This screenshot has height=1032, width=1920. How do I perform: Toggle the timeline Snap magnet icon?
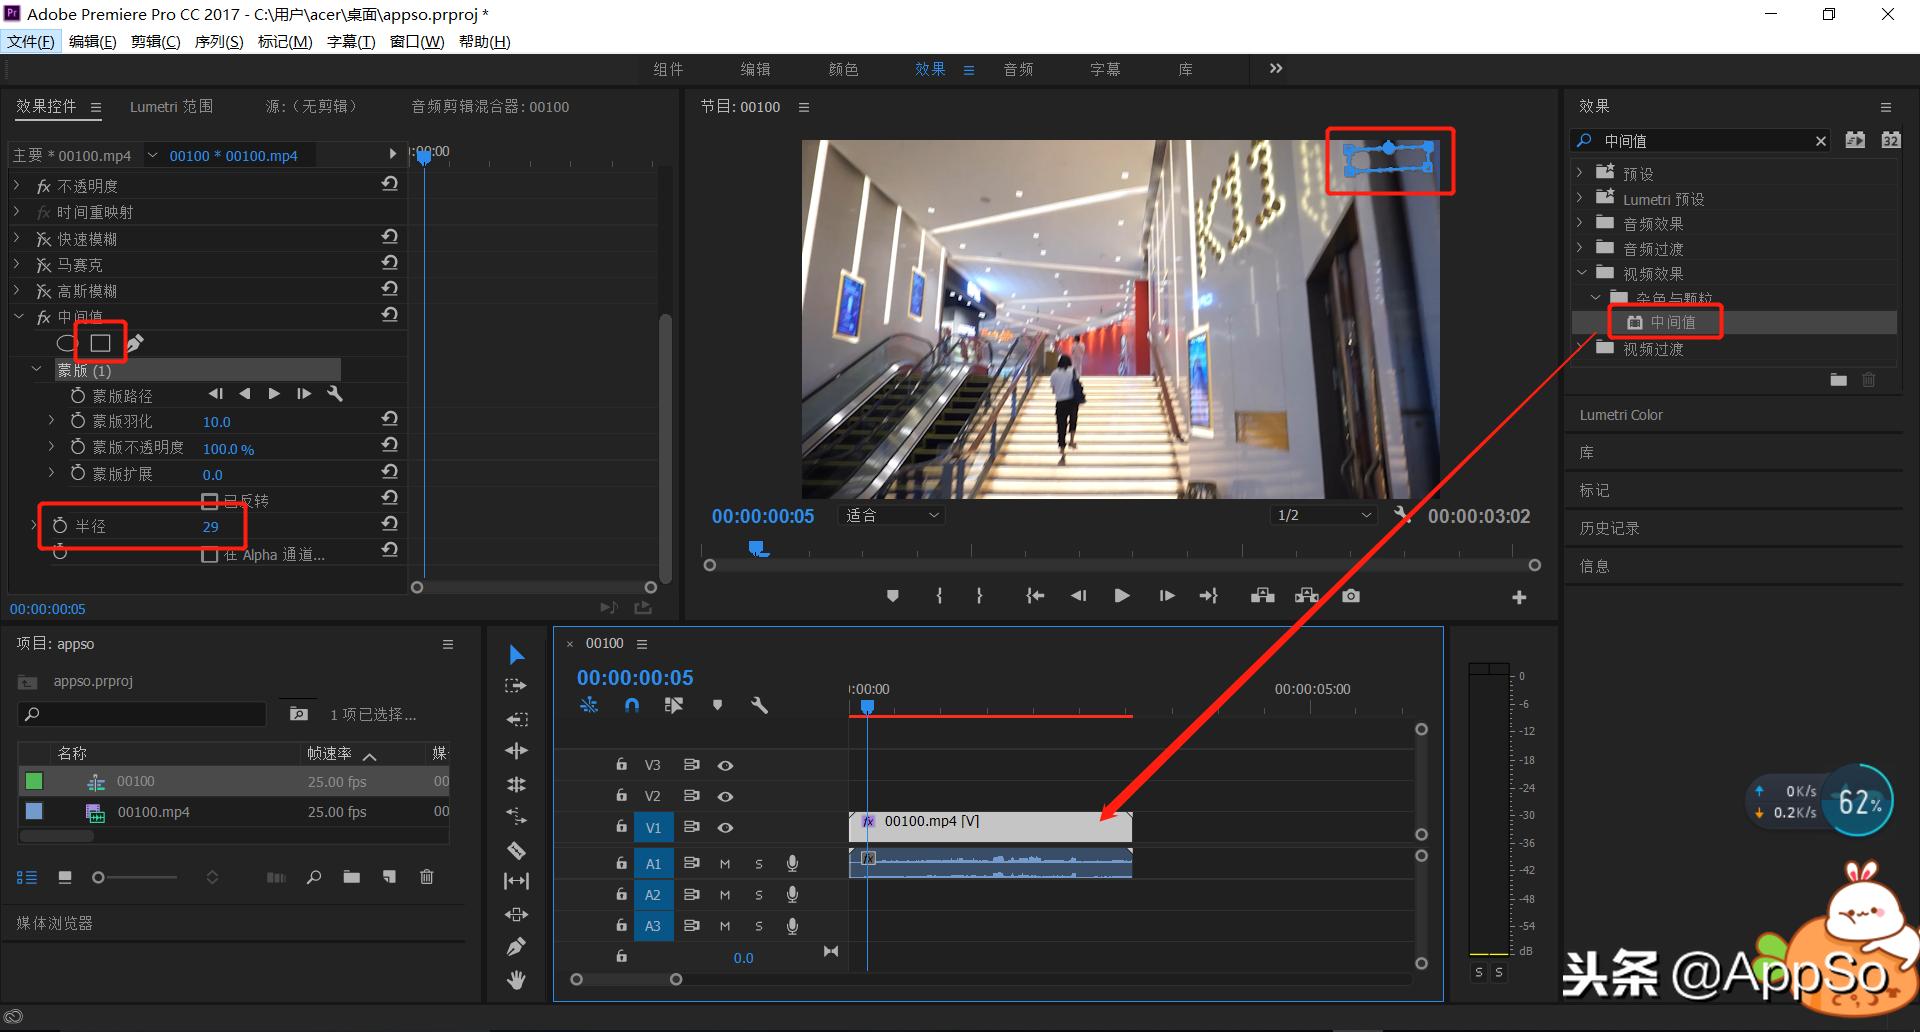(631, 705)
